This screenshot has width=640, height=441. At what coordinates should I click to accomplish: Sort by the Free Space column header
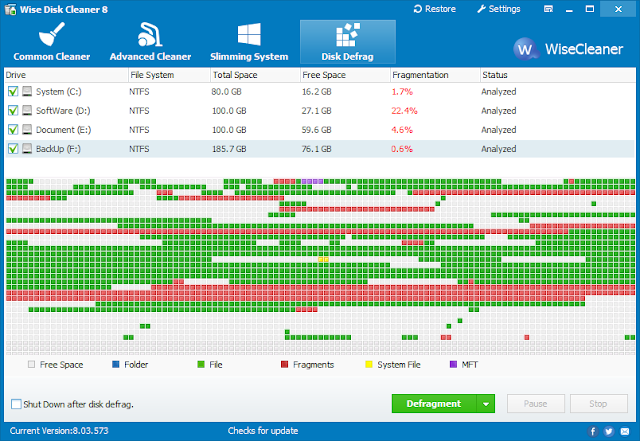[x=345, y=75]
